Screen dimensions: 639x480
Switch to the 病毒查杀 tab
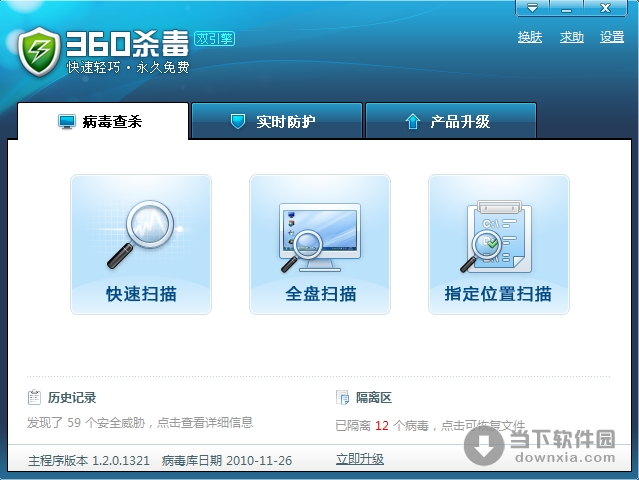click(x=103, y=121)
